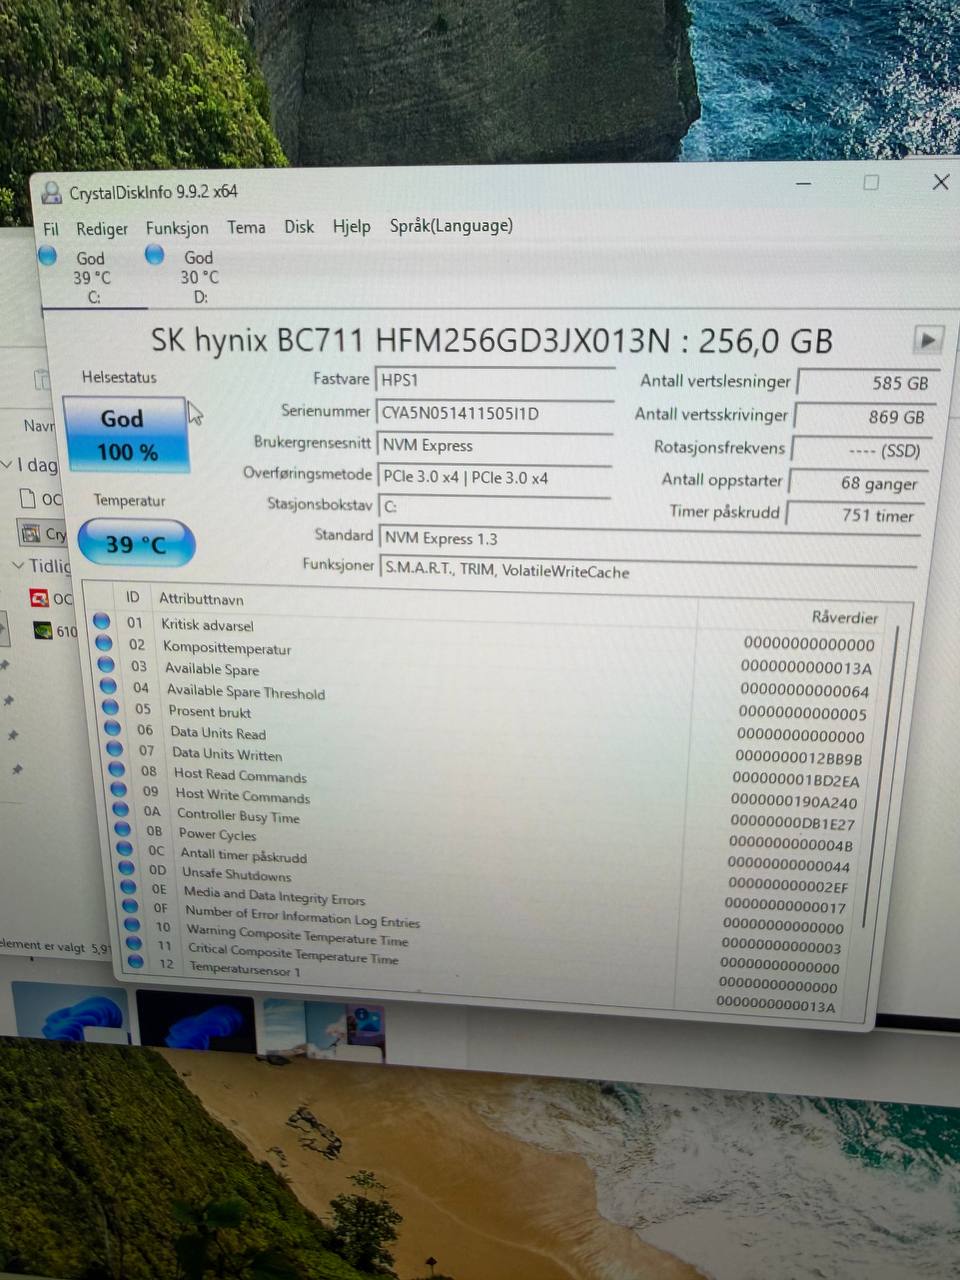Select the D: drive tab
960x1280 pixels.
point(198,276)
